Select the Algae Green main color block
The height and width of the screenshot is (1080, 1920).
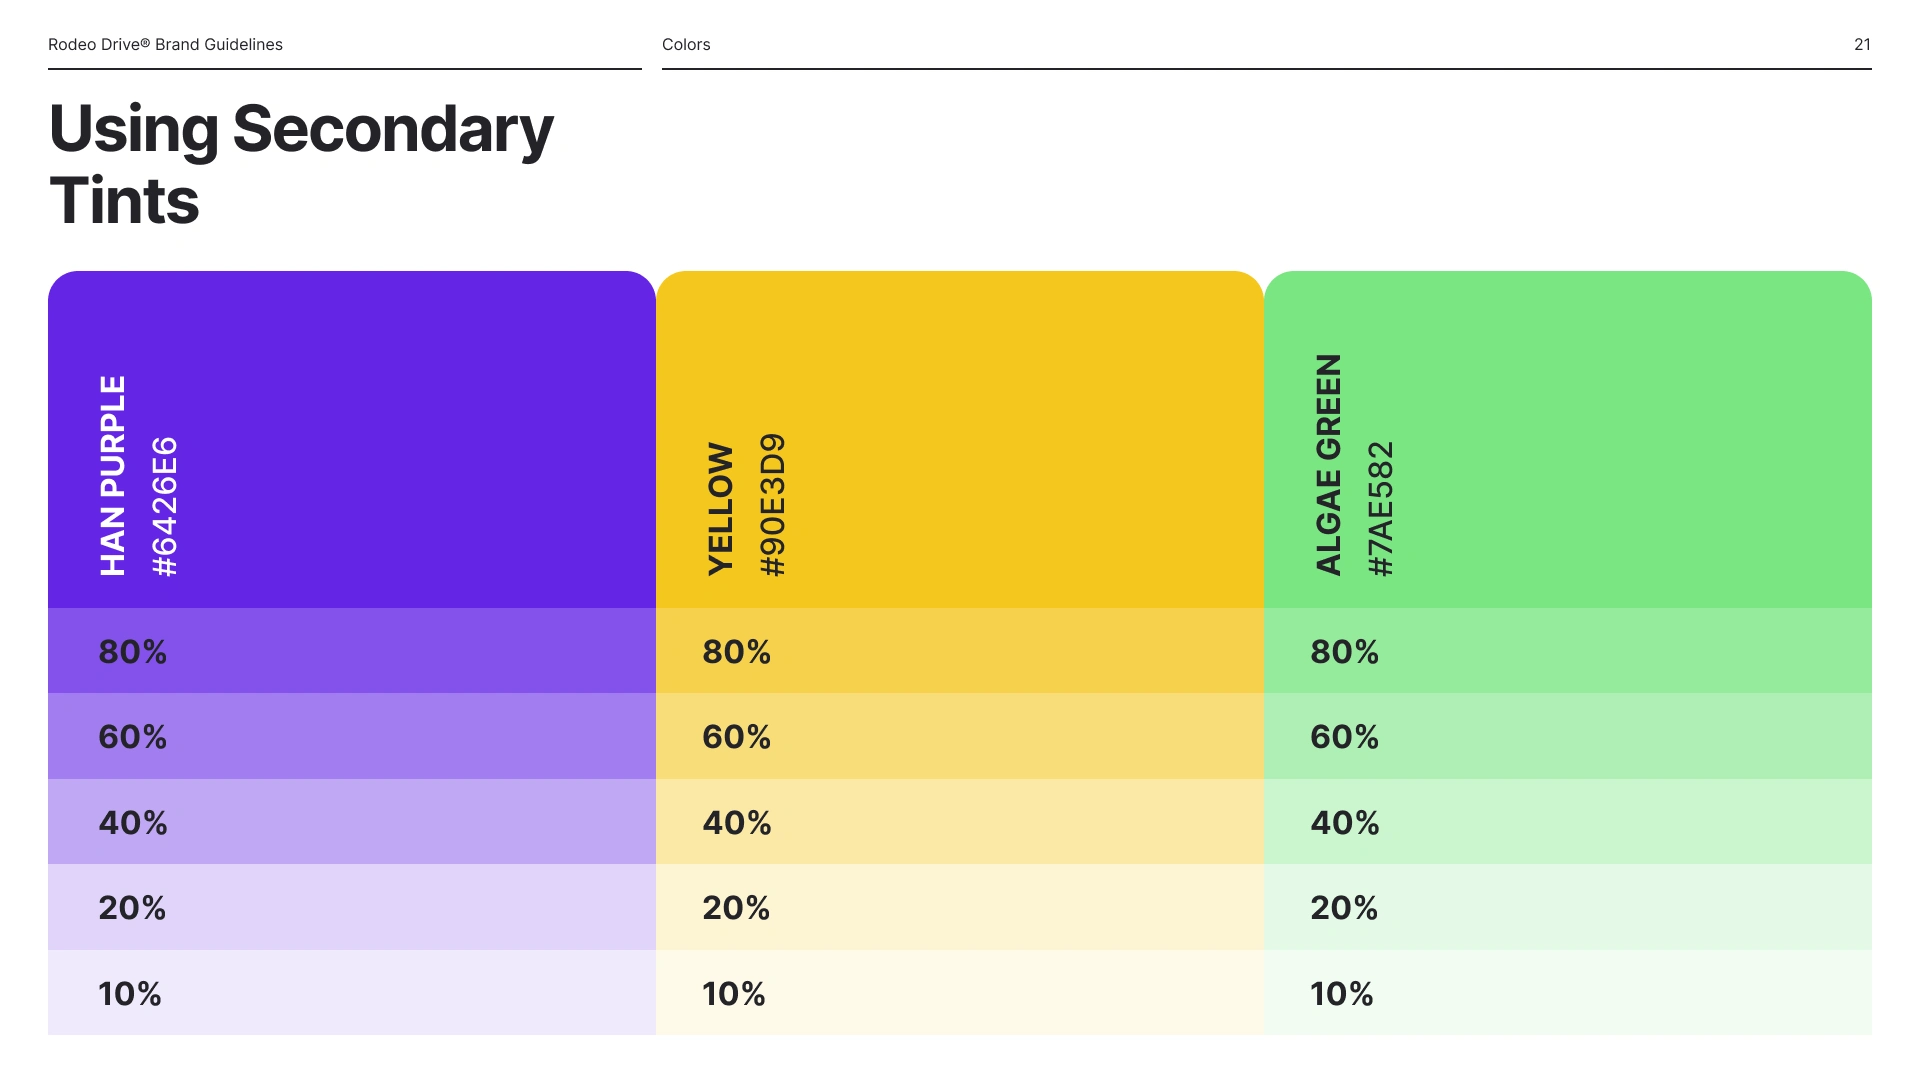(1568, 439)
